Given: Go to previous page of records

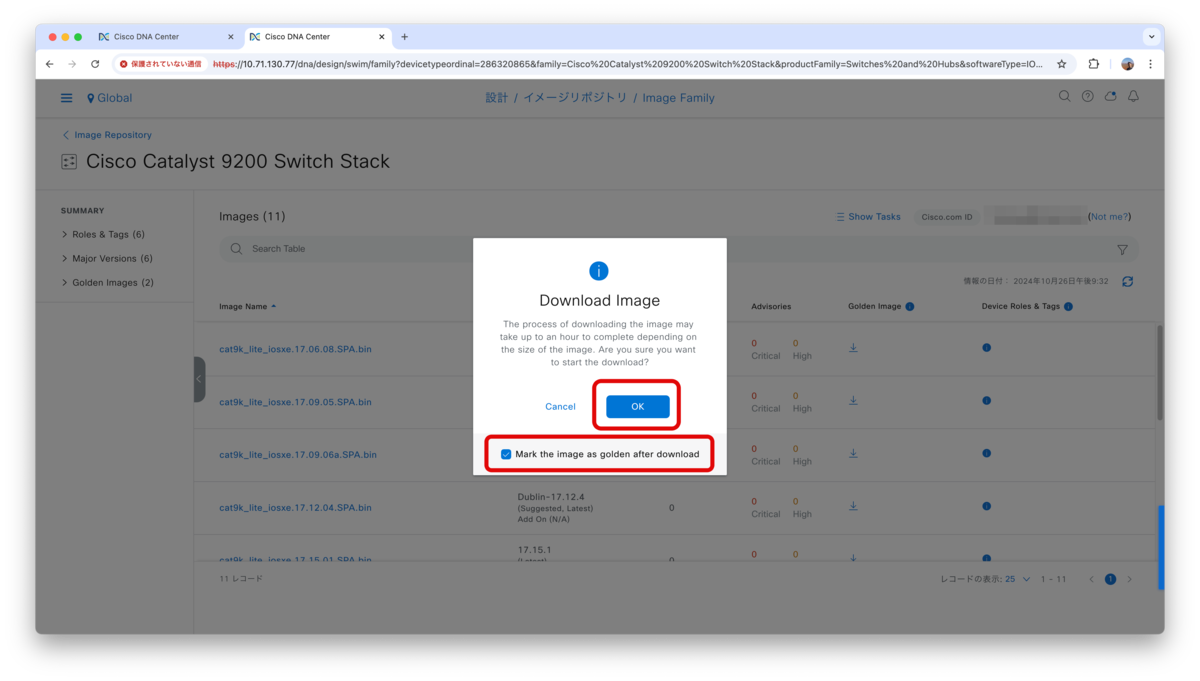Looking at the screenshot, I should pos(1091,579).
